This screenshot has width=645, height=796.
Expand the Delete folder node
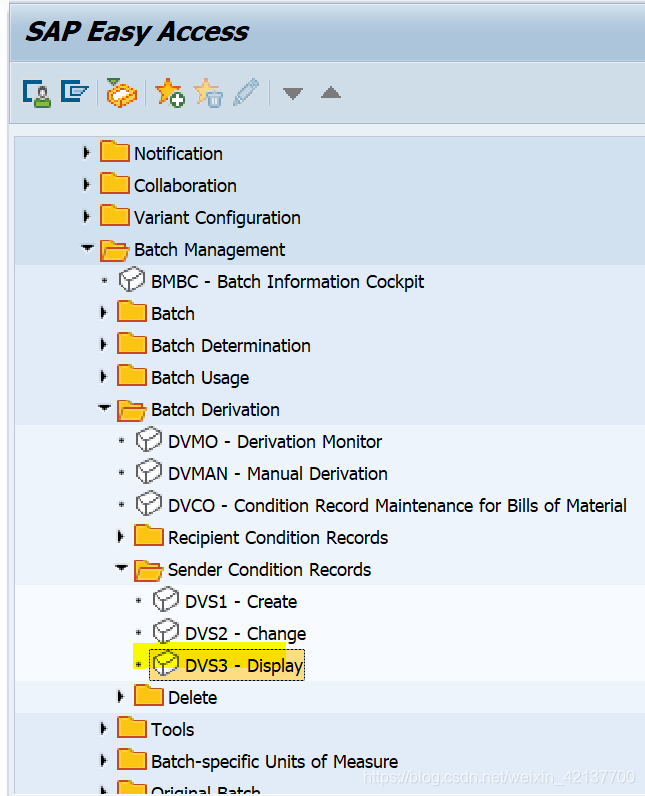120,696
